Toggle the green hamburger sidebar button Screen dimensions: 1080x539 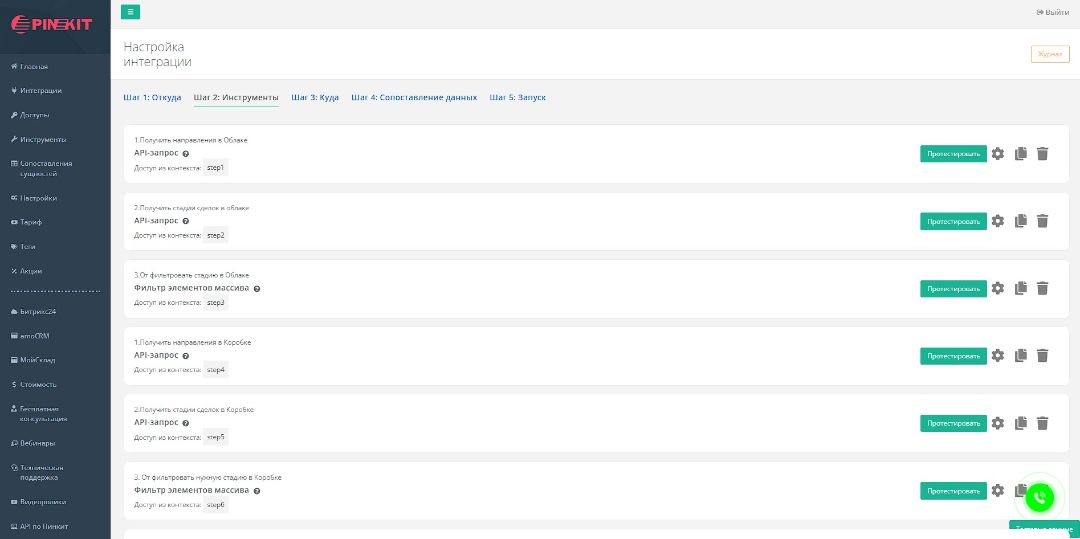(x=130, y=12)
